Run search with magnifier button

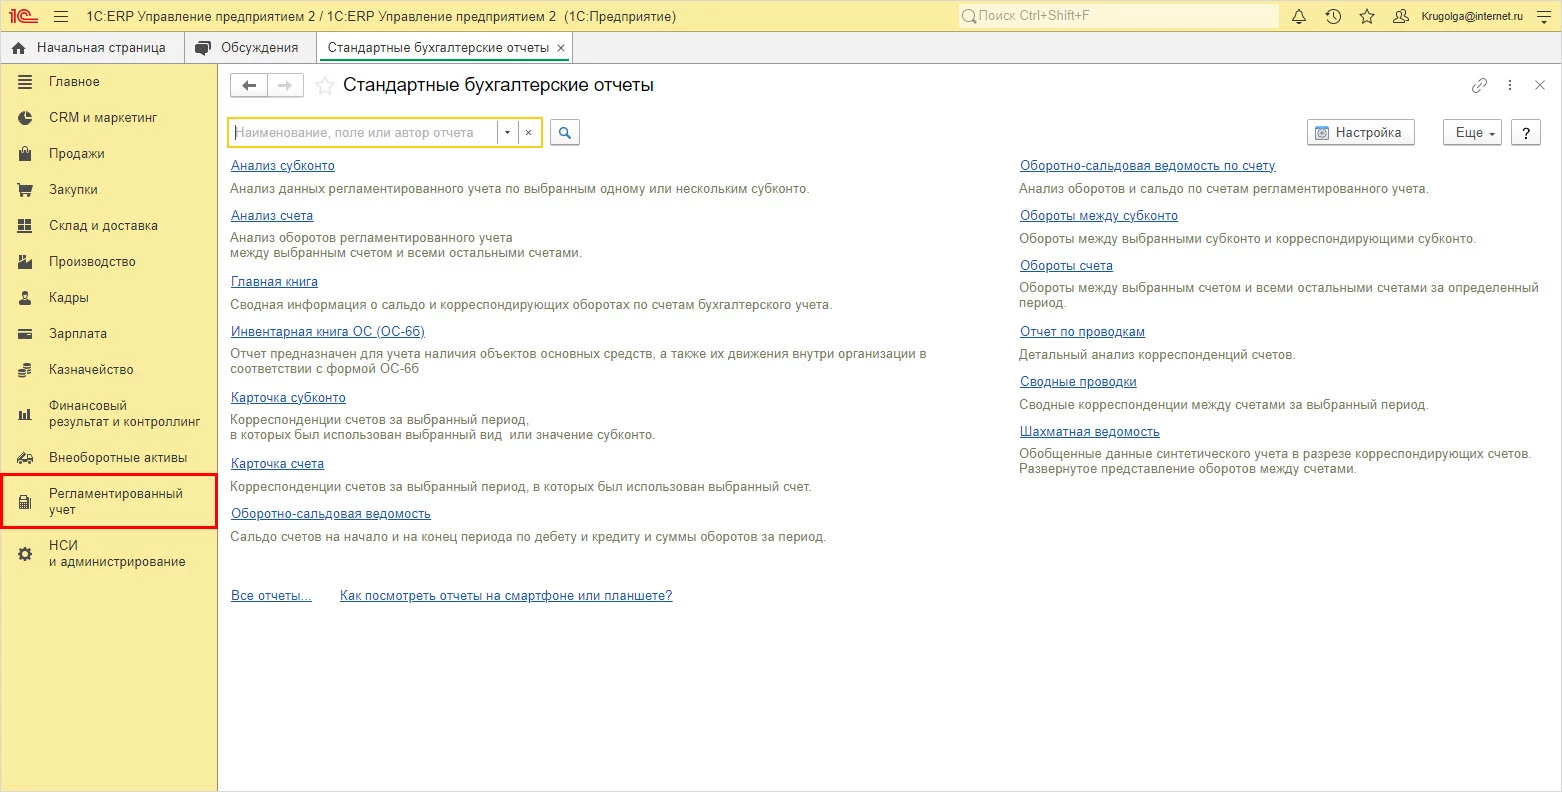coord(565,133)
